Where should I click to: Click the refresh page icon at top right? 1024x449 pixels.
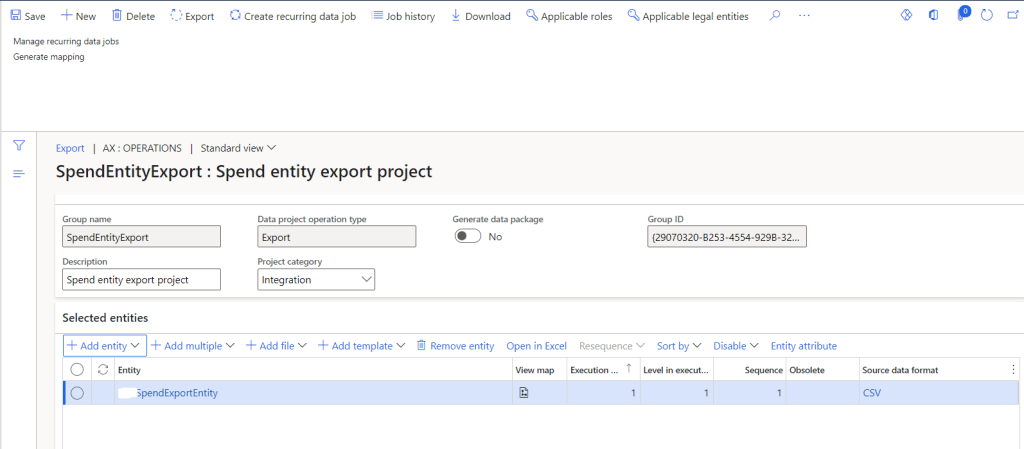987,16
